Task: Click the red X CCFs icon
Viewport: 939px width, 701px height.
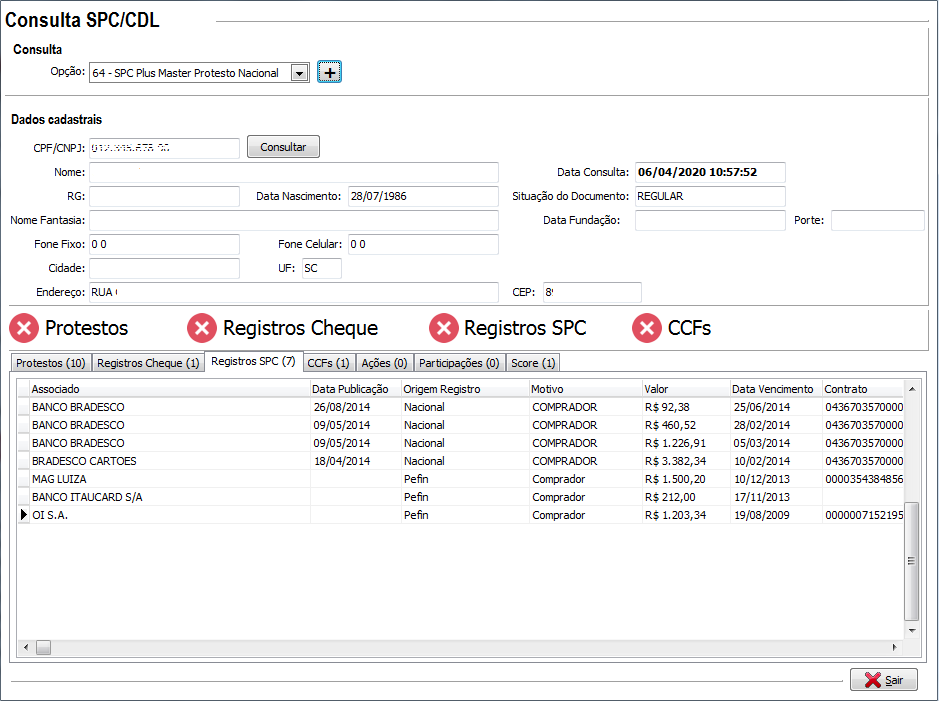Action: 648,328
